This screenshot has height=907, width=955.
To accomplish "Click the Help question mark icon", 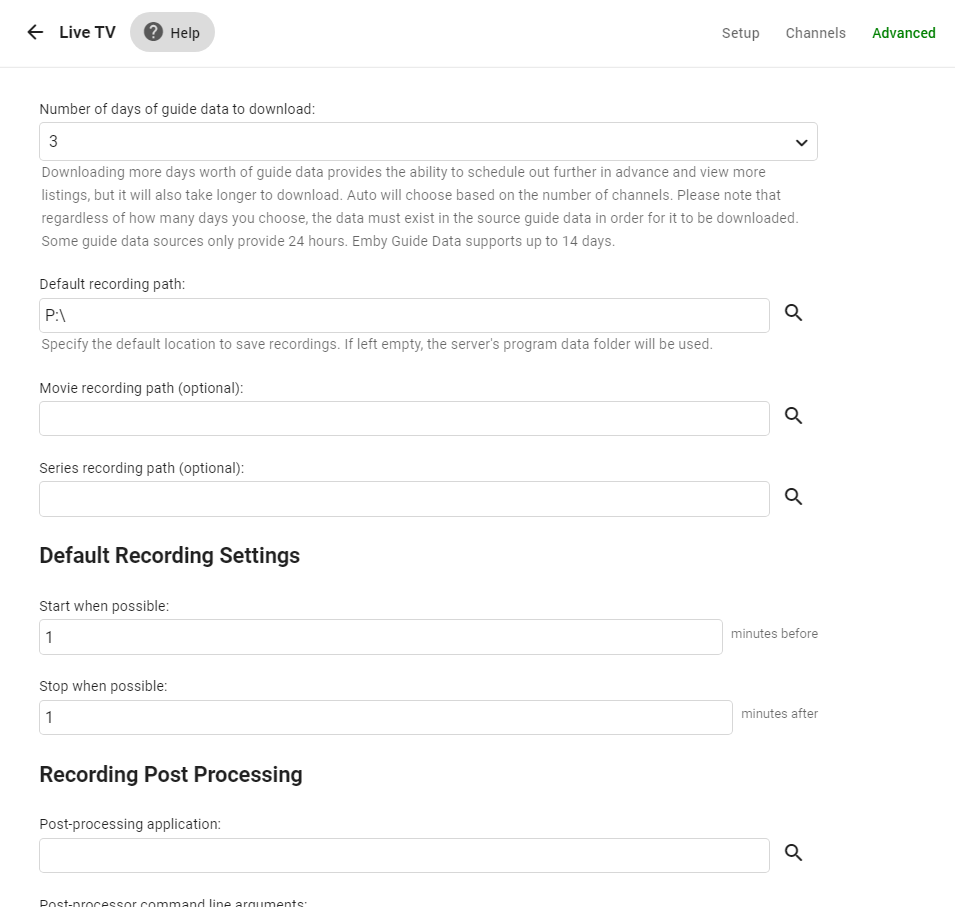I will point(153,32).
